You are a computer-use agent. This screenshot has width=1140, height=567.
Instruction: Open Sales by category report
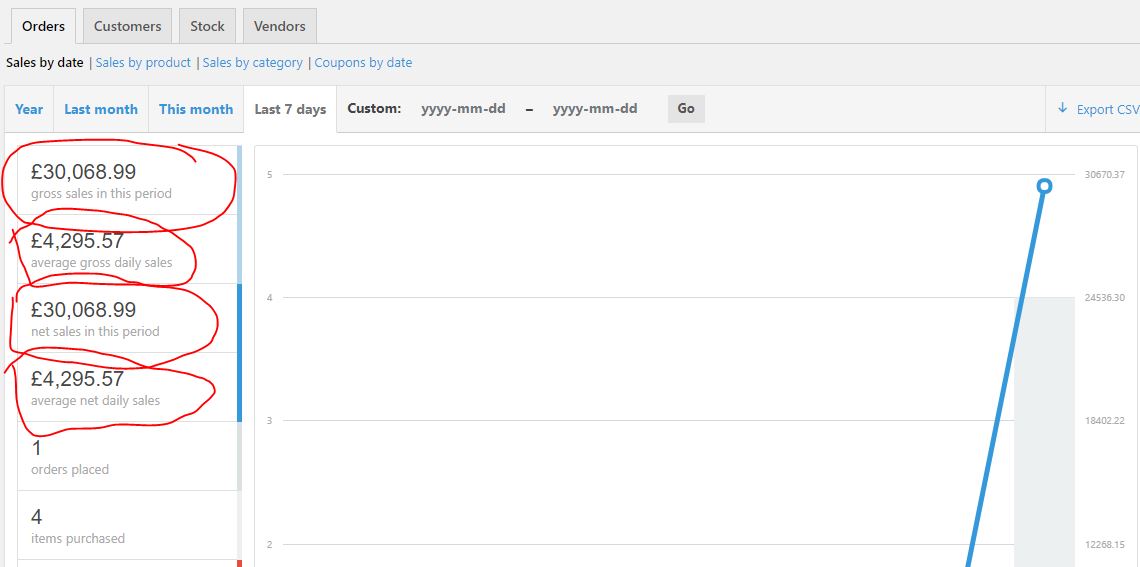tap(252, 63)
